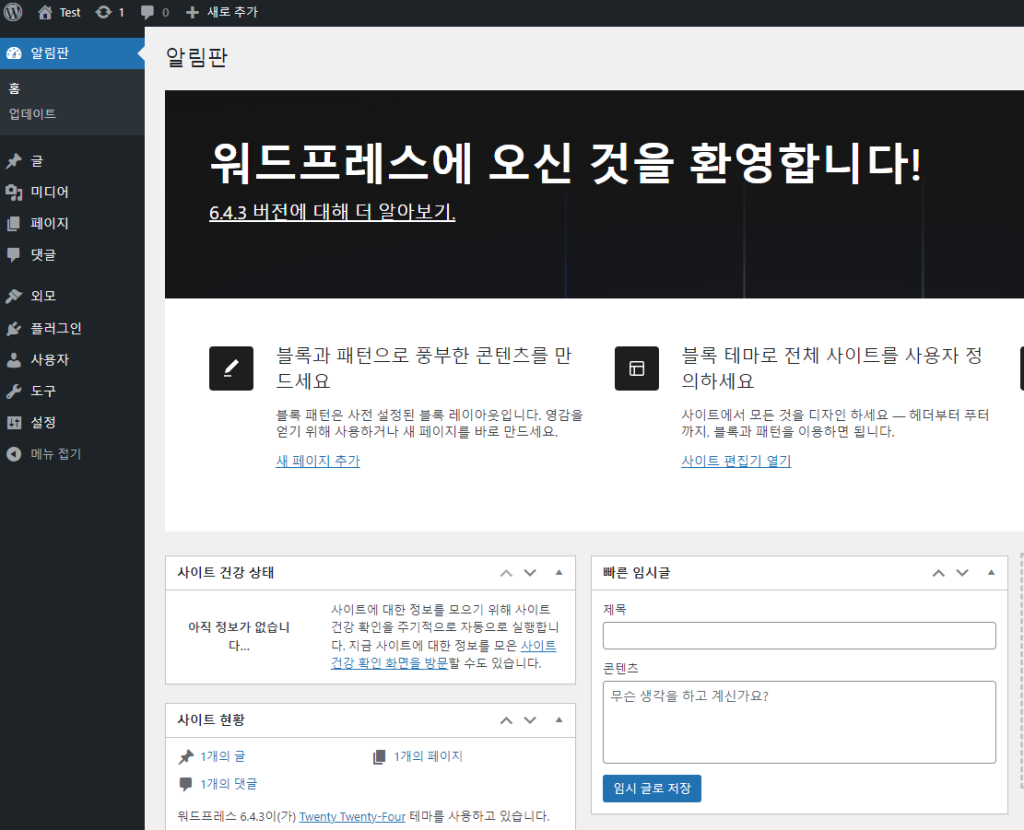1024x830 pixels.
Task: Click the 새 페이지 추가 link
Action: (x=318, y=461)
